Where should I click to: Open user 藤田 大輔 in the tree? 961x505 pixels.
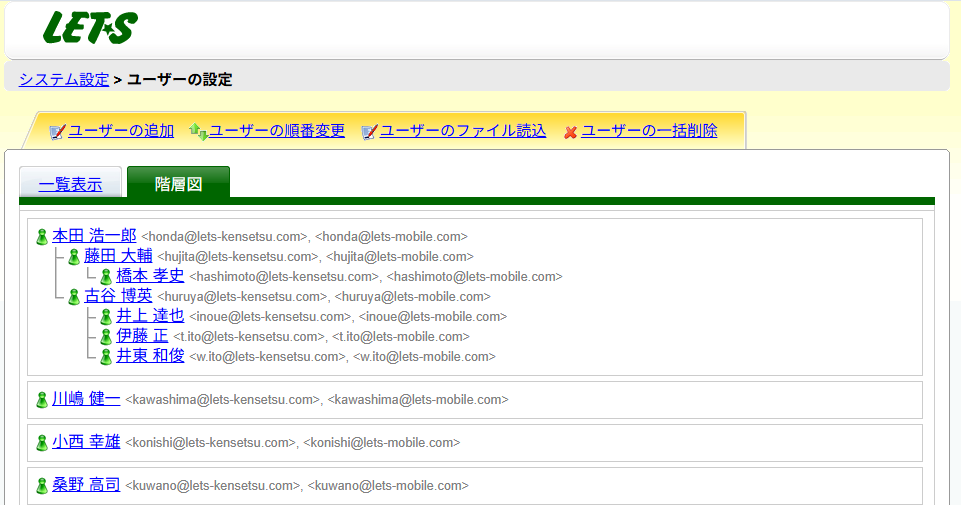[x=118, y=256]
